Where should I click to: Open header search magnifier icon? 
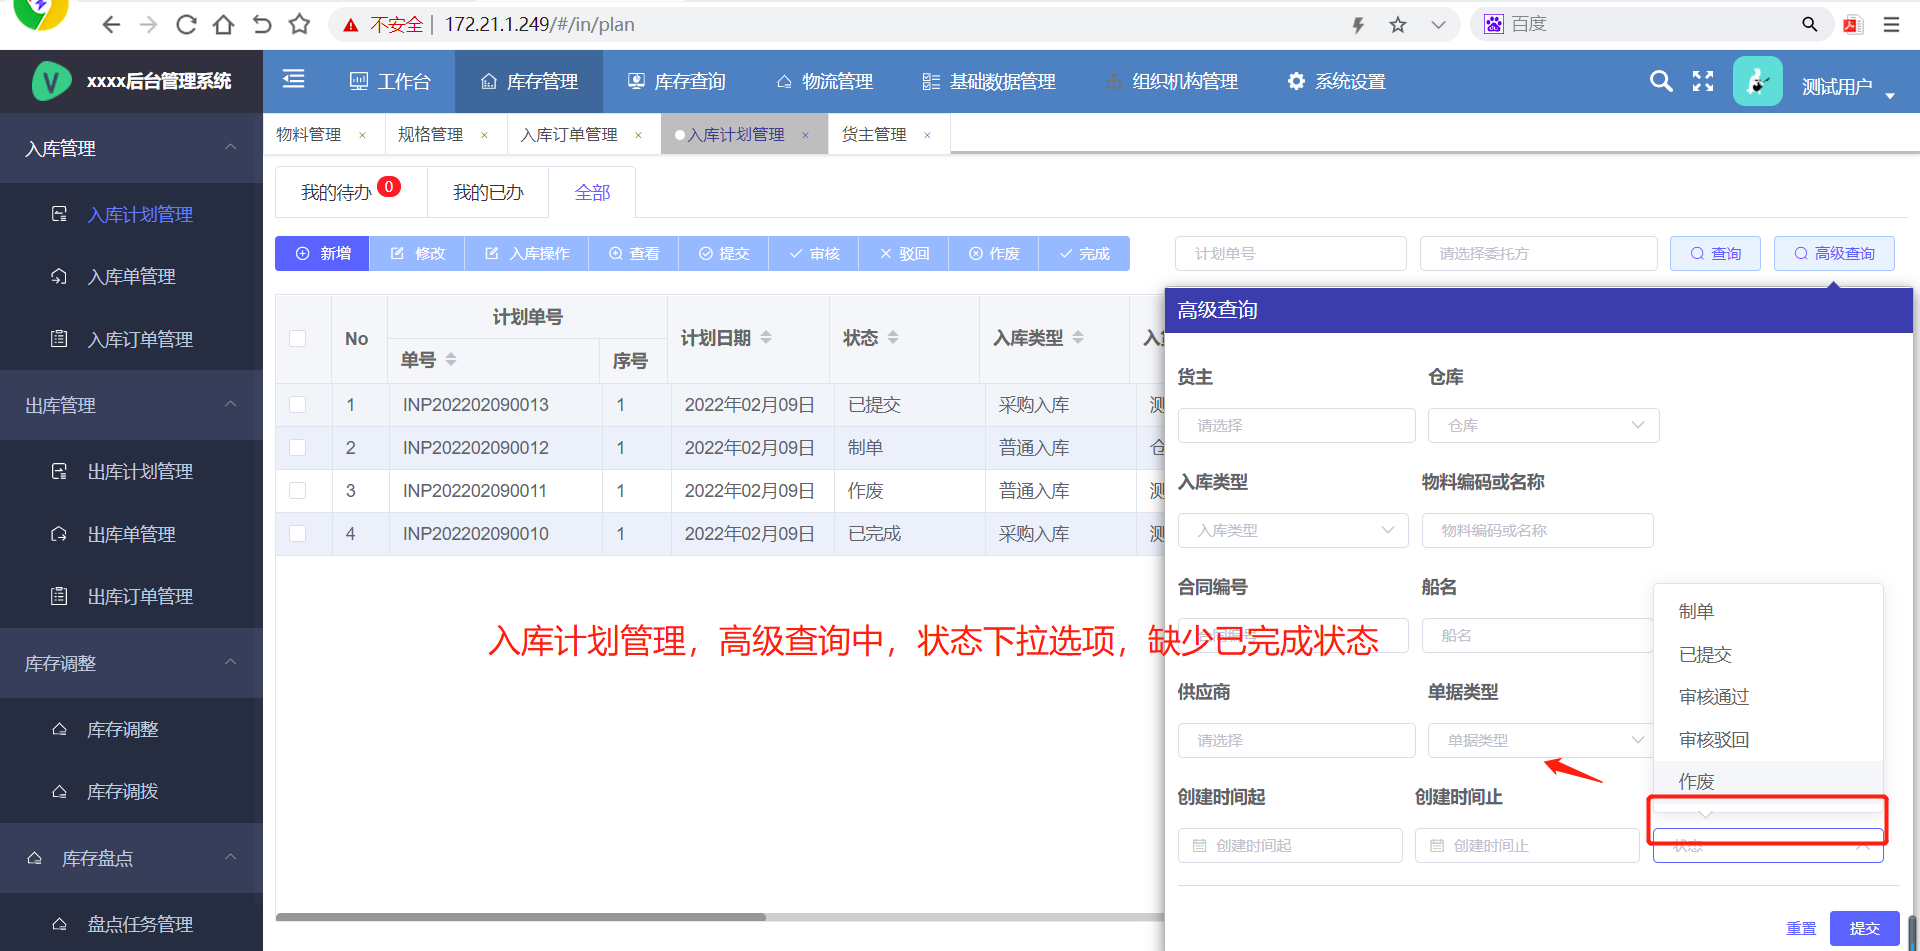[x=1661, y=81]
